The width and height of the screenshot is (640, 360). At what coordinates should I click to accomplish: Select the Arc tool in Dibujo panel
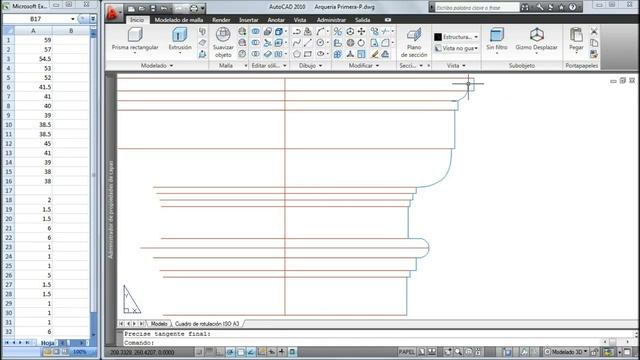320,31
